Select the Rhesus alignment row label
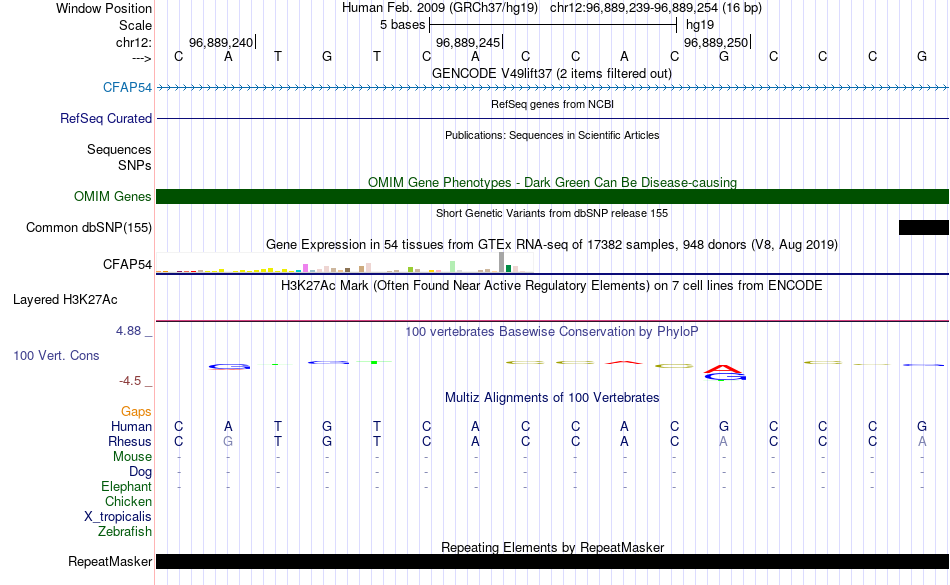Image resolution: width=950 pixels, height=585 pixels. 130,441
